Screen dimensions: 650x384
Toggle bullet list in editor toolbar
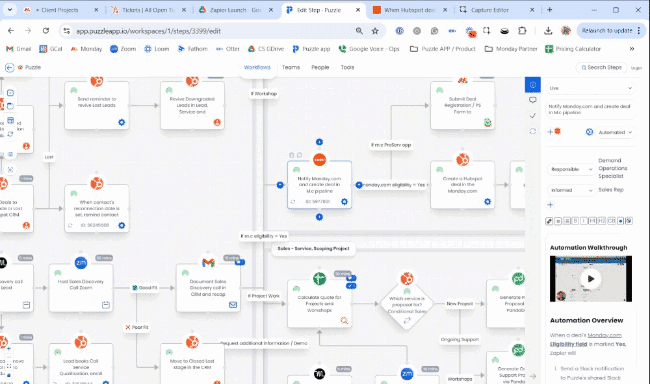pyautogui.click(x=558, y=221)
